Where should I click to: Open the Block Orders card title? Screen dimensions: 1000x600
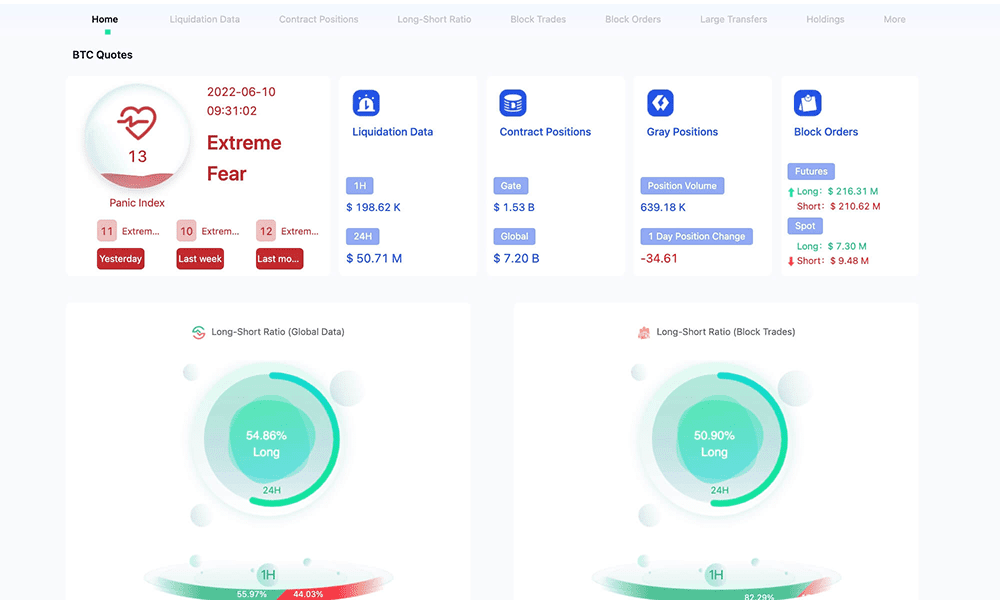click(826, 132)
